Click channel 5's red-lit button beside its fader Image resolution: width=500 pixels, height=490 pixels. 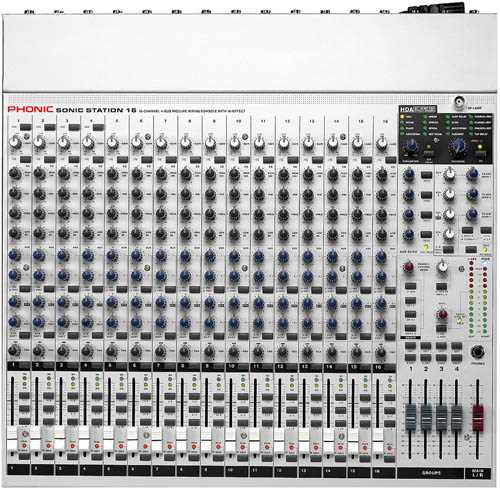click(121, 446)
